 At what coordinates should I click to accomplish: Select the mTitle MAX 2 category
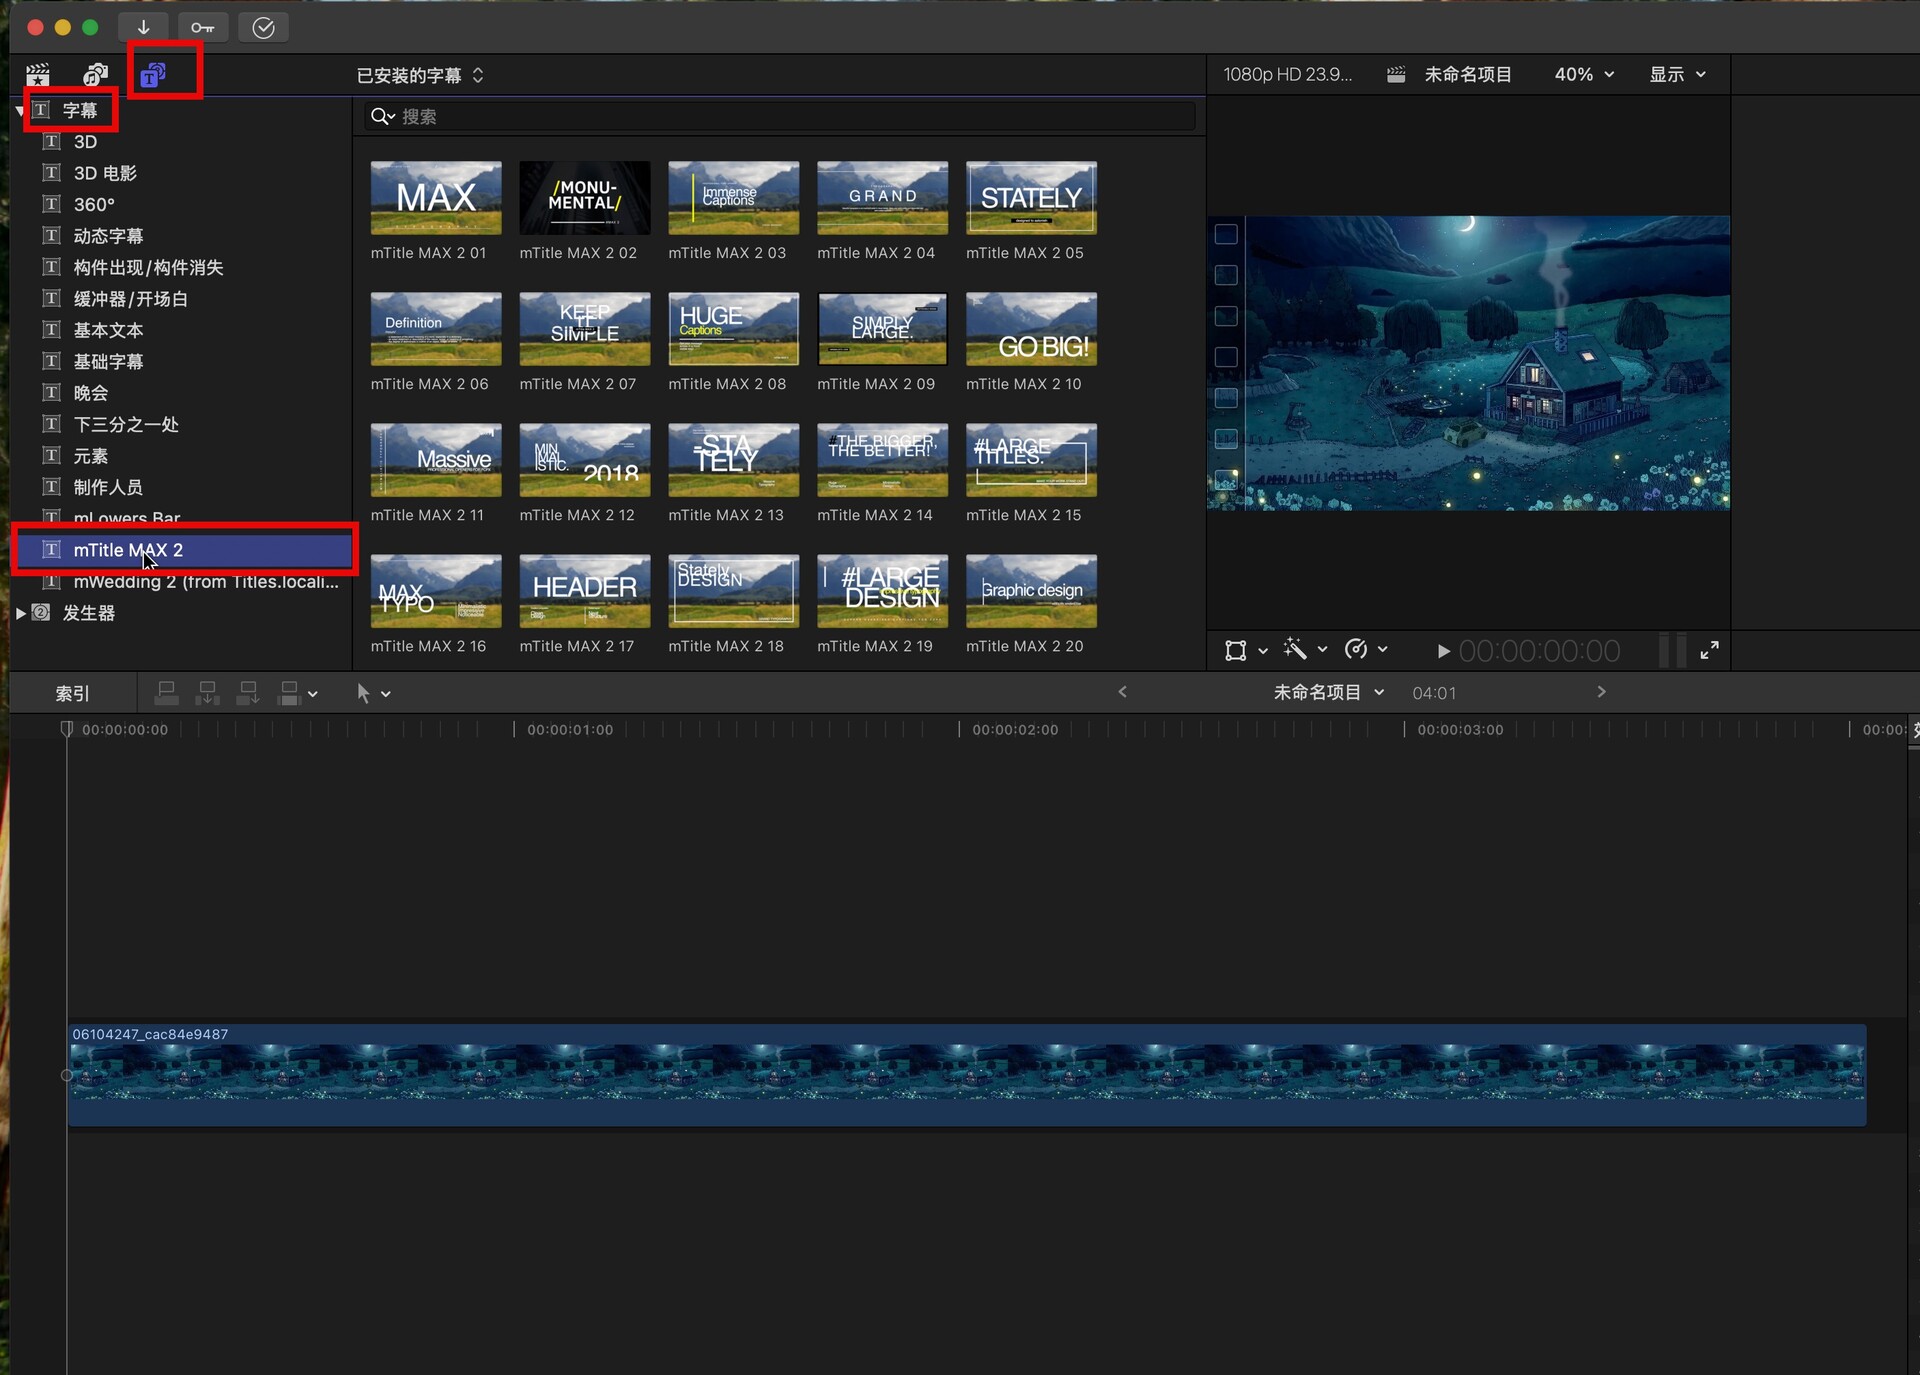point(185,550)
